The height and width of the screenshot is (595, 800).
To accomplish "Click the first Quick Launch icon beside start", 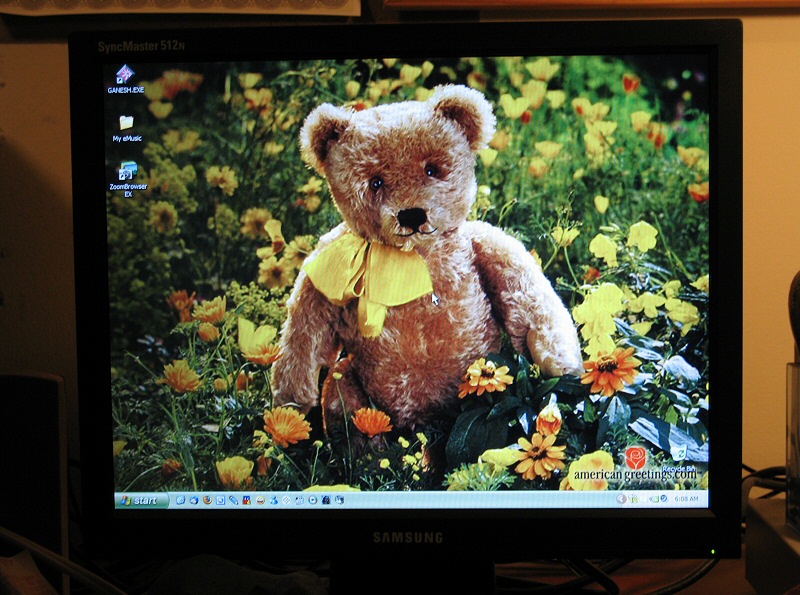I will click(181, 500).
